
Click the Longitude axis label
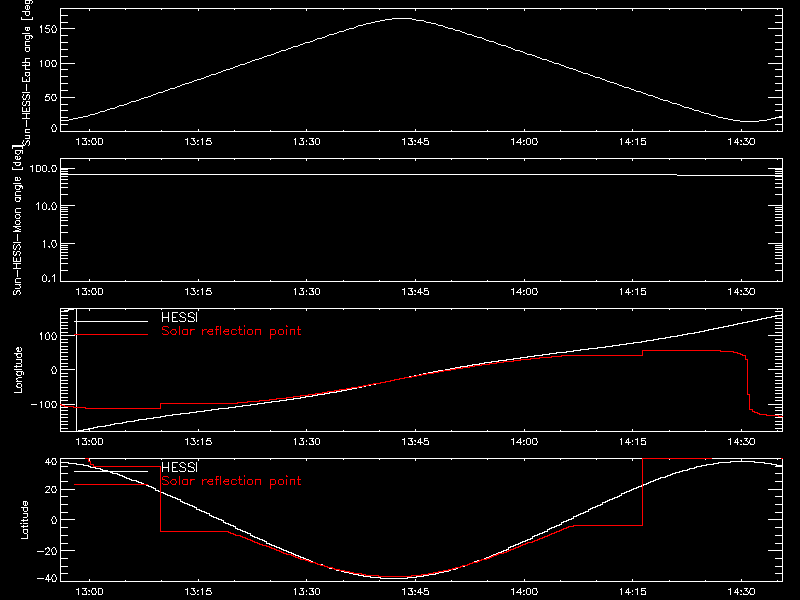18,370
